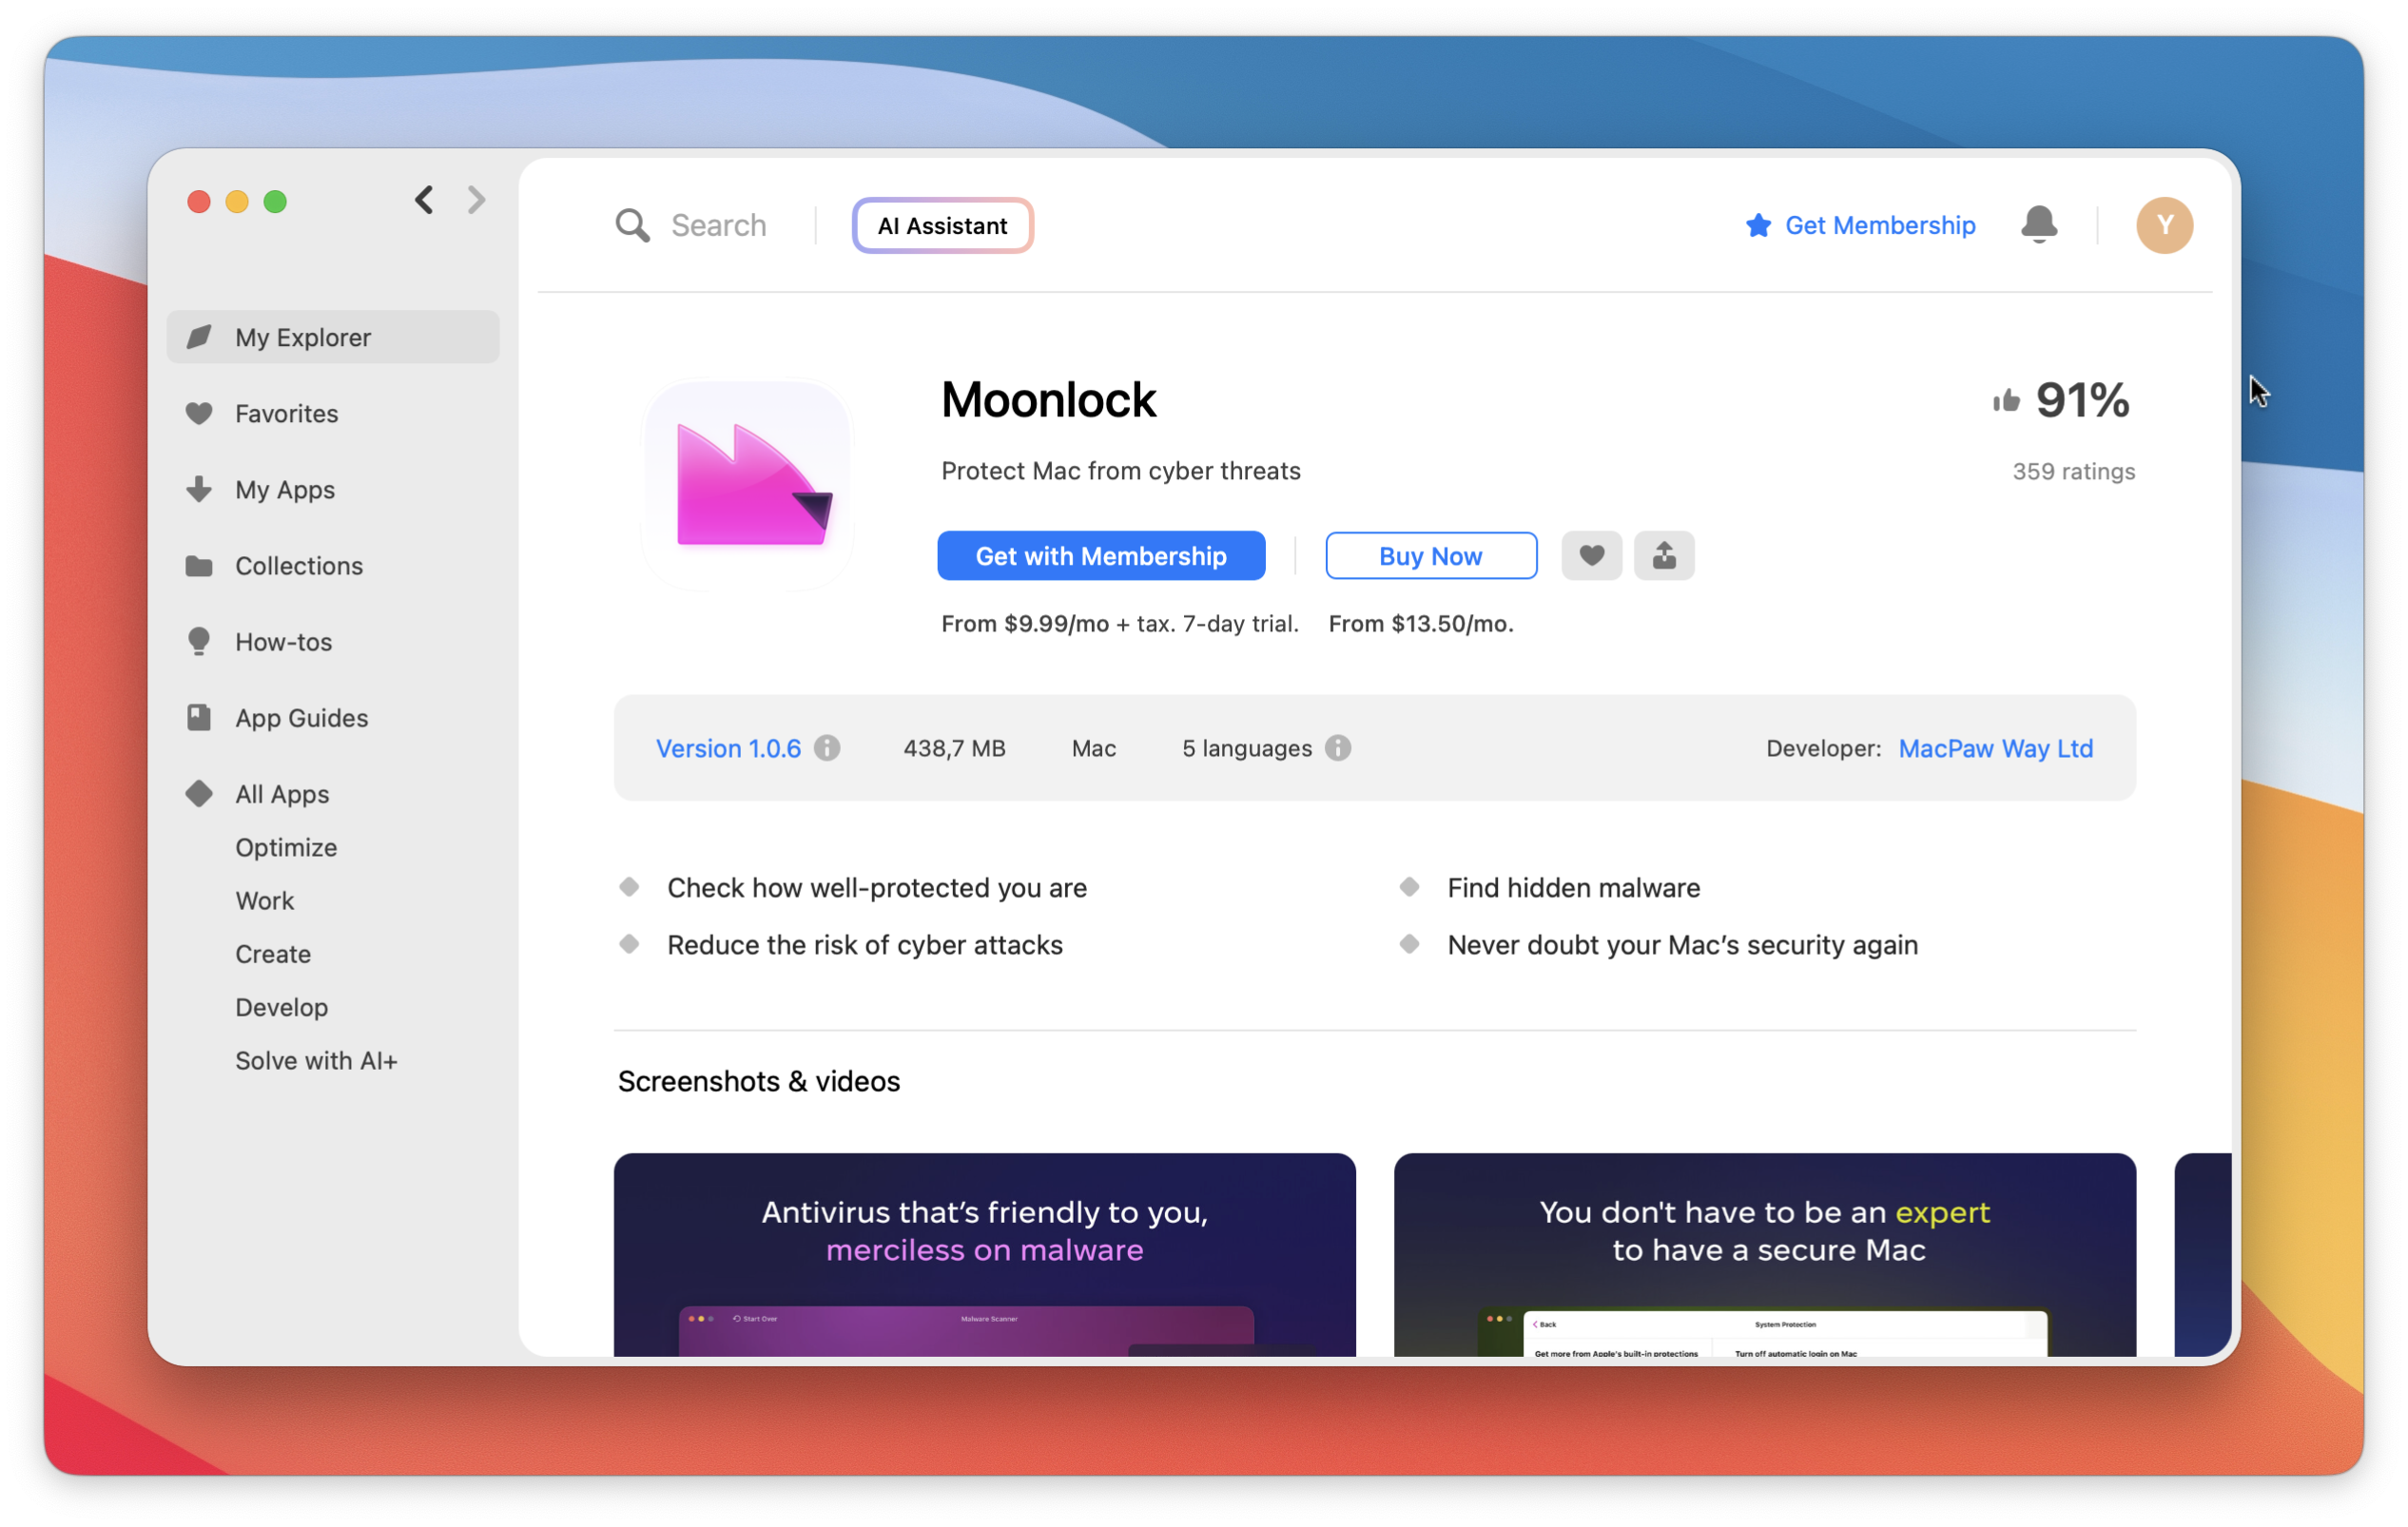Click the 91% rating value
The height and width of the screenshot is (1527, 2408).
[x=2082, y=401]
